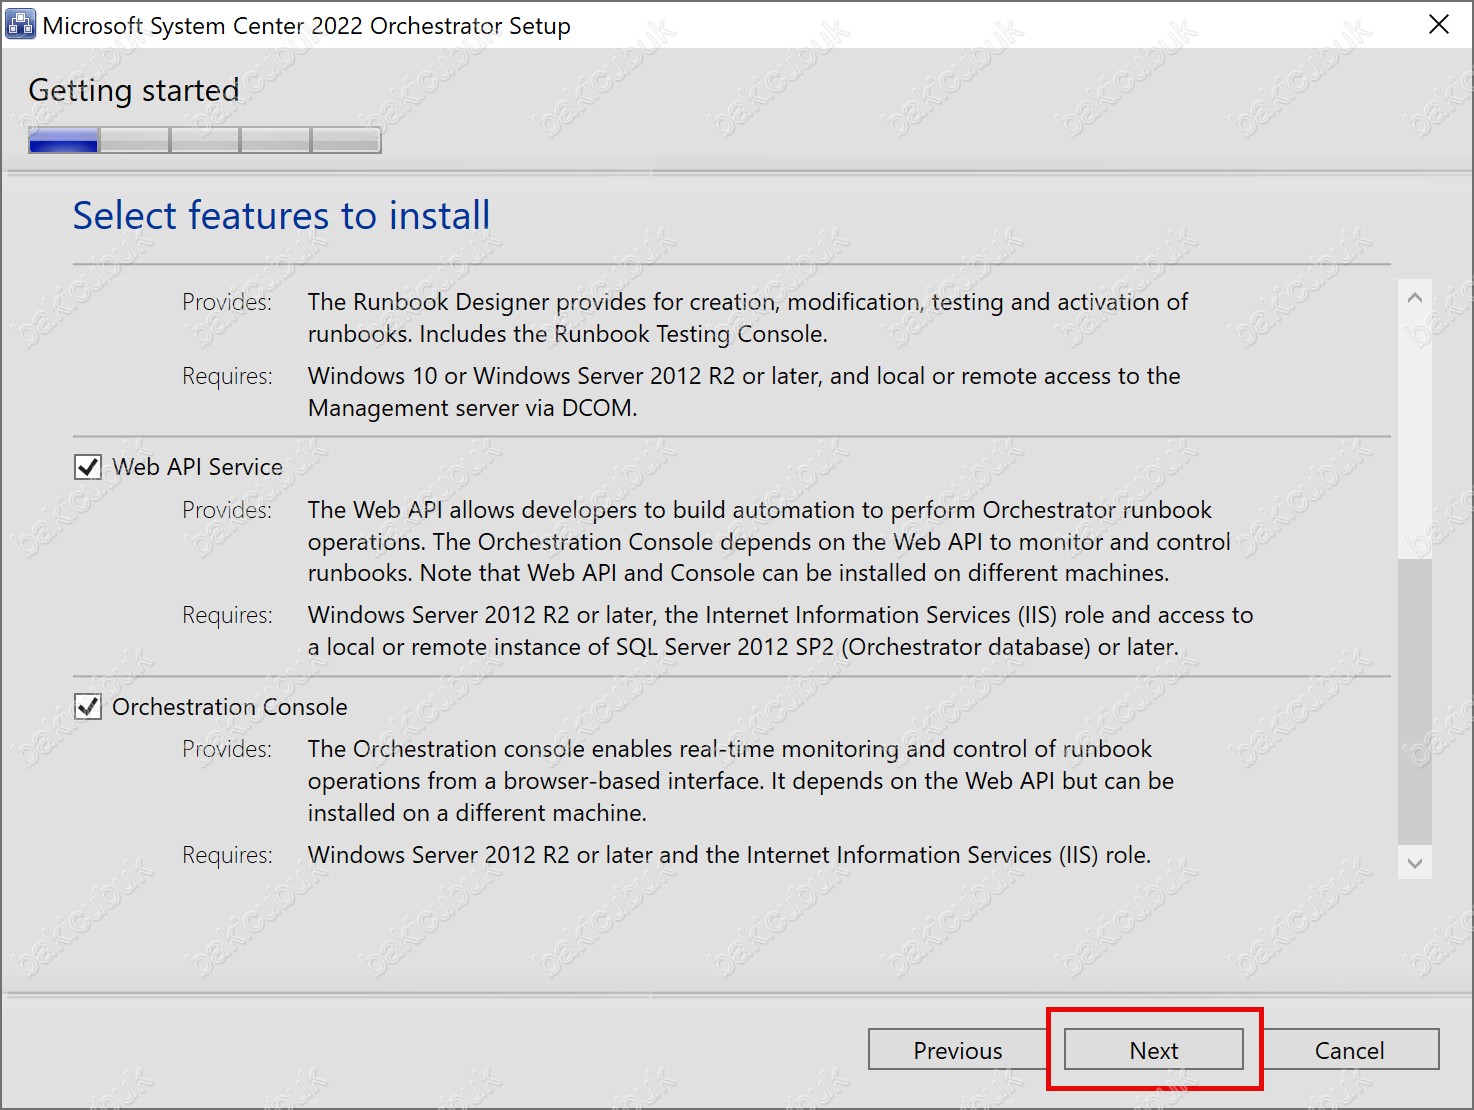
Task: Click the Web API Service 'Requires:' label
Action: [227, 615]
